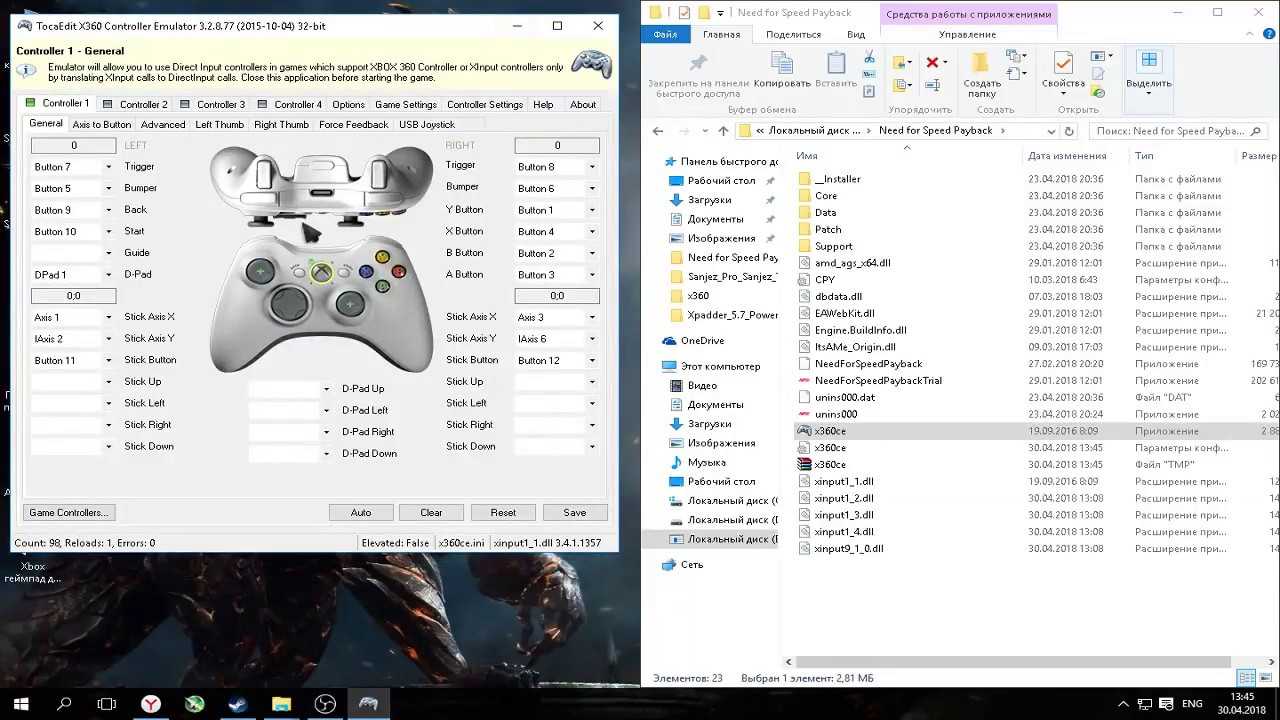The width and height of the screenshot is (1280, 720).
Task: Open the Options tab in x360ce
Action: click(348, 104)
